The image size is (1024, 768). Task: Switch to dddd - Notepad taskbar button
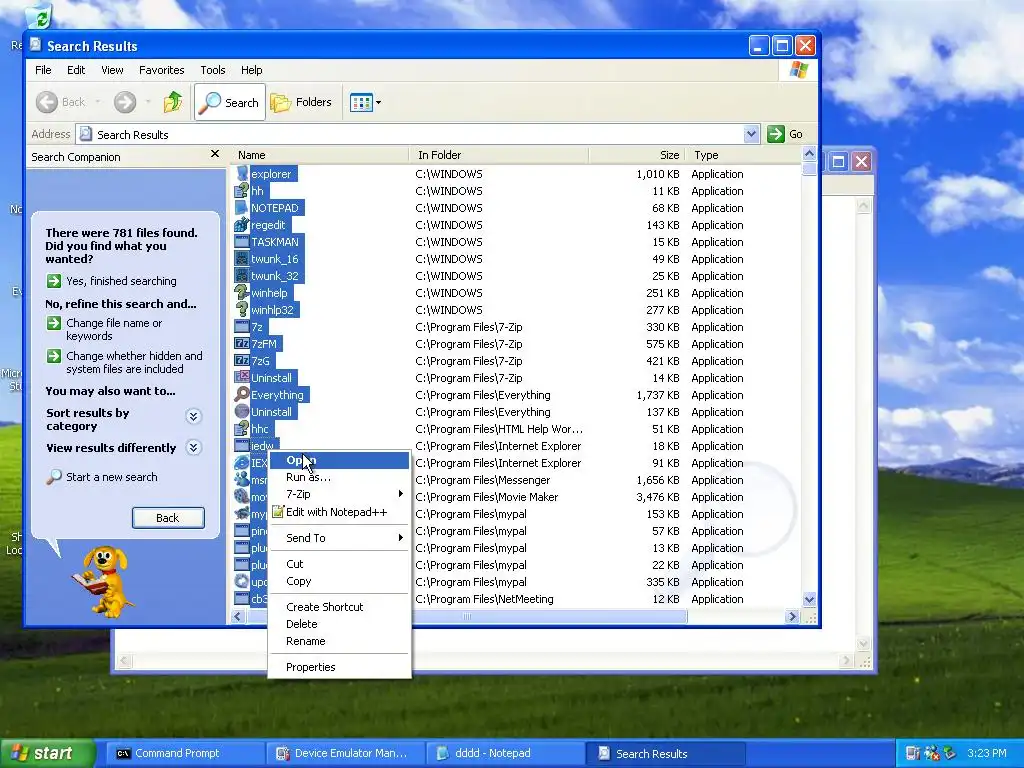(x=505, y=753)
